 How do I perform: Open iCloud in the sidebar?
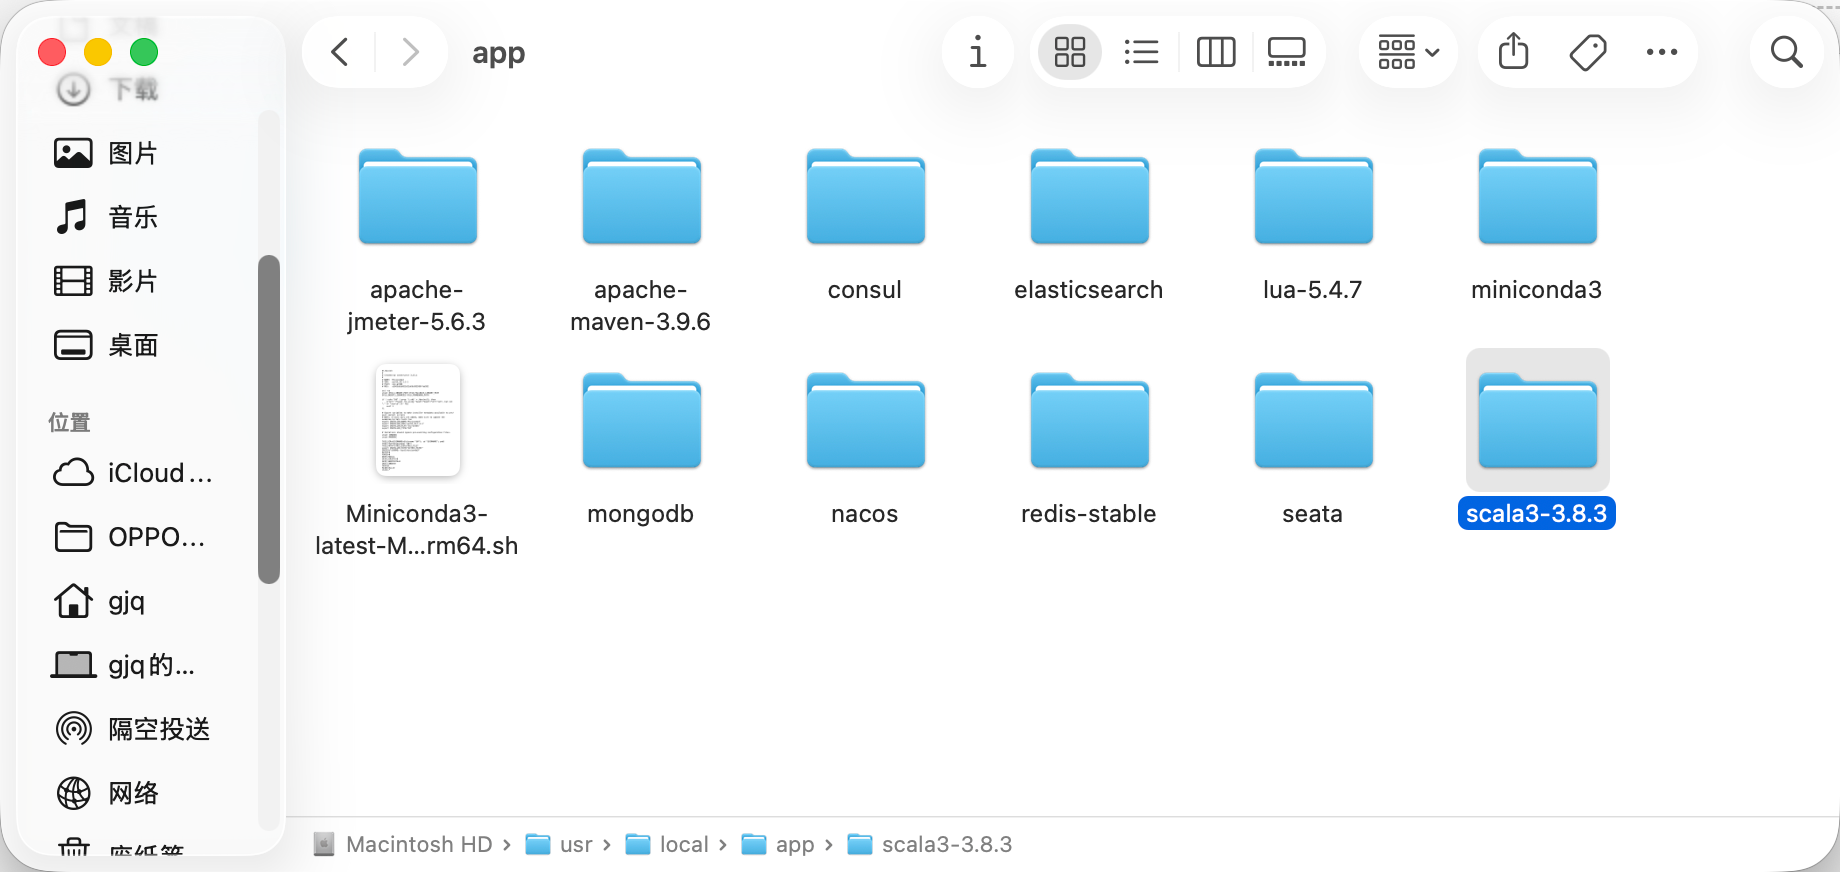[x=132, y=473]
